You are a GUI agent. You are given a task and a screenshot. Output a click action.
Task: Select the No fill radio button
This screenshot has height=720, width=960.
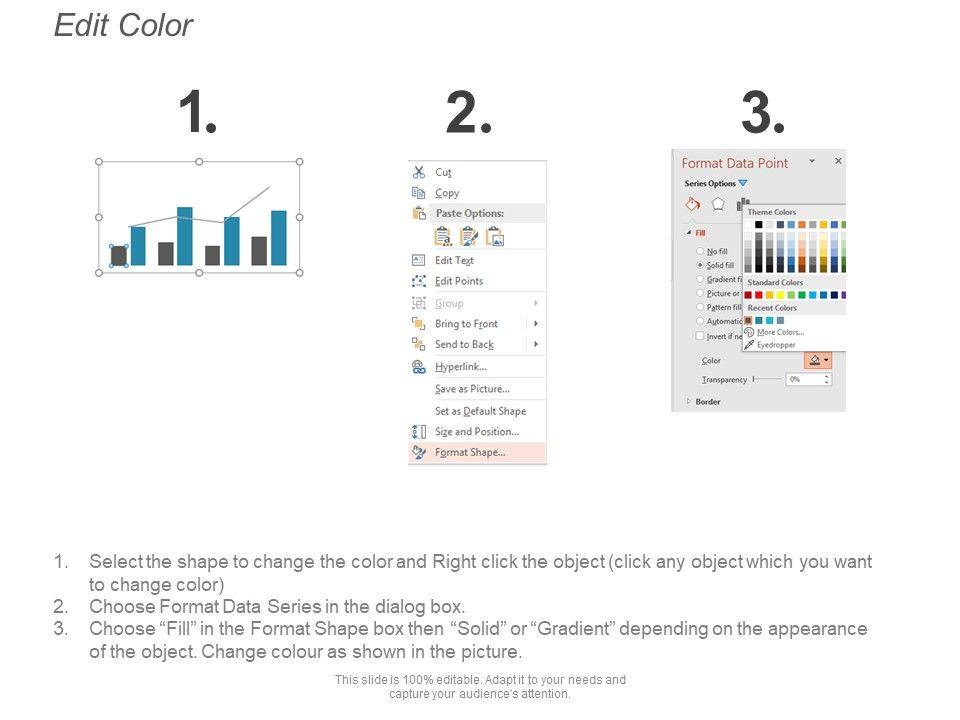point(700,251)
